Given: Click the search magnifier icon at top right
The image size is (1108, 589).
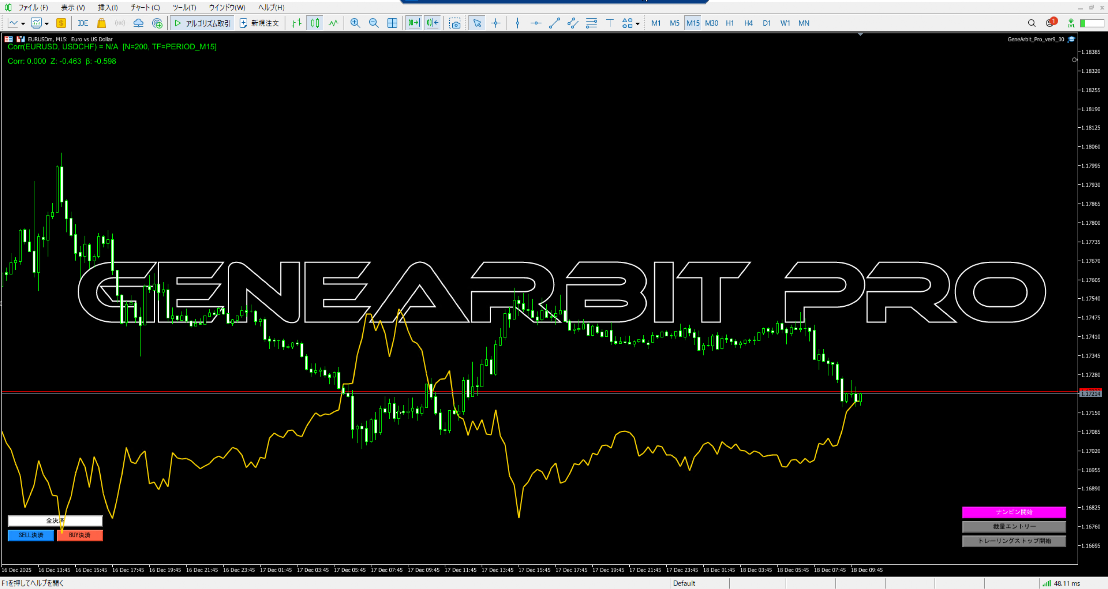Looking at the screenshot, I should pos(1032,22).
